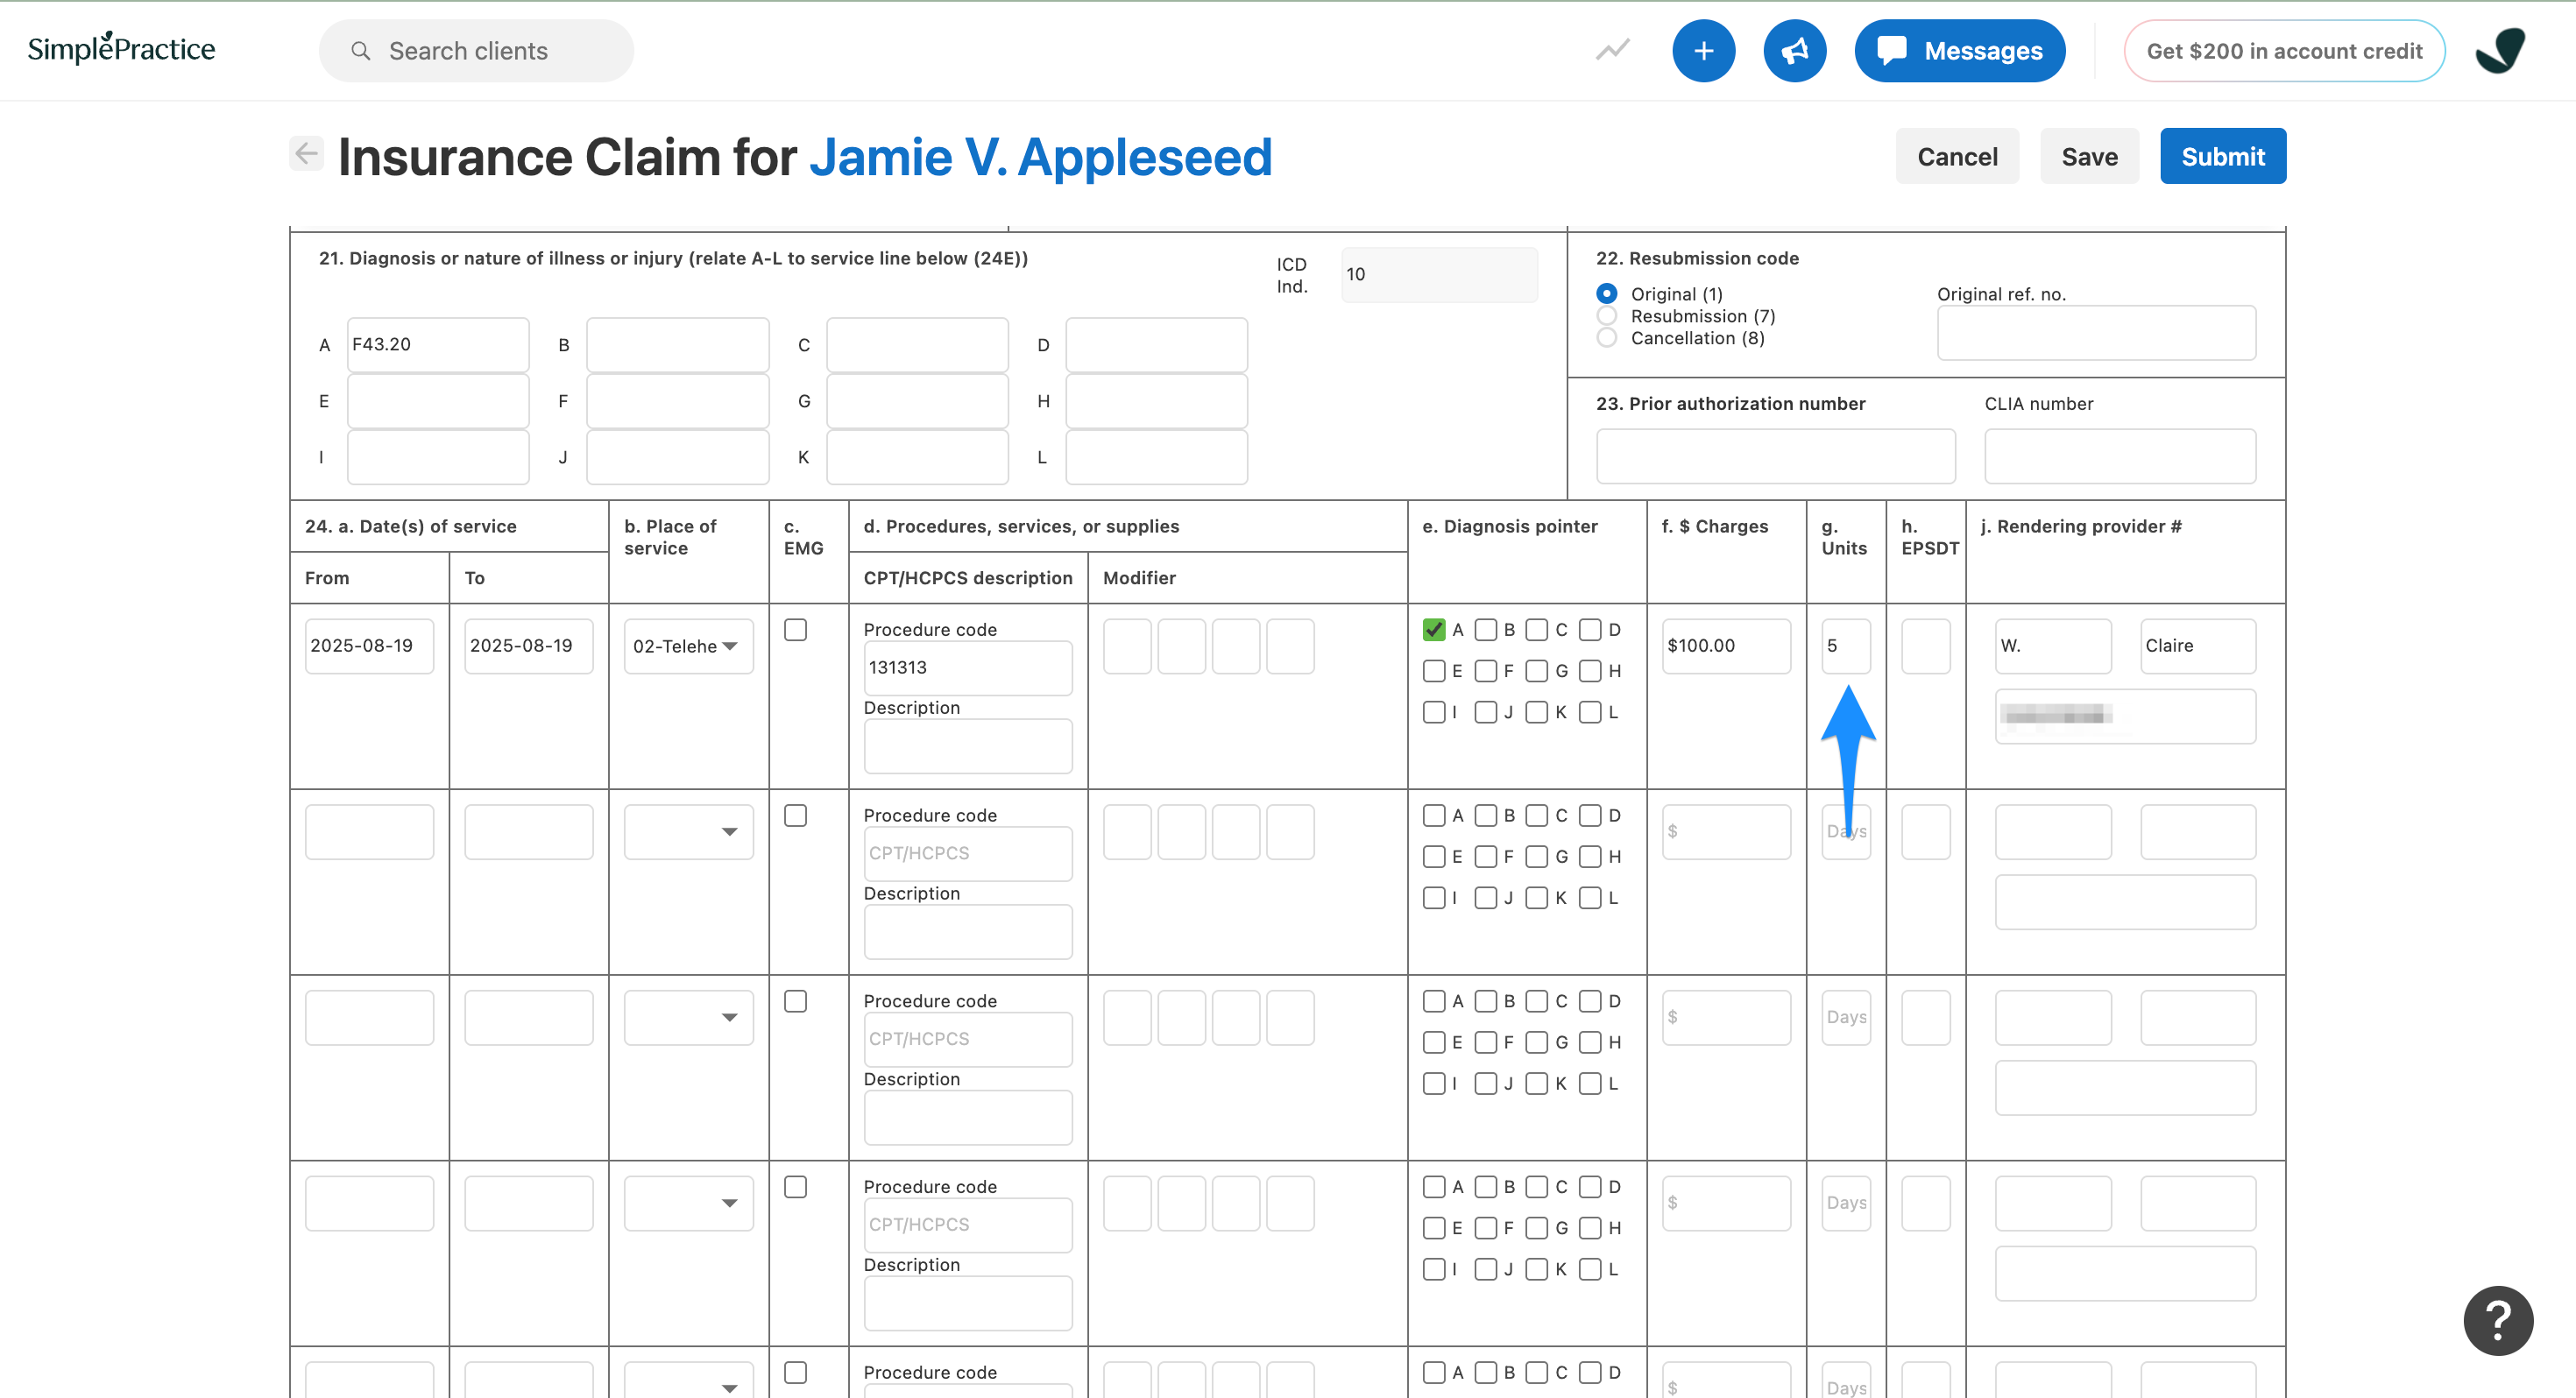Click the megaphone announcements icon
Image resolution: width=2576 pixels, height=1398 pixels.
(1794, 51)
